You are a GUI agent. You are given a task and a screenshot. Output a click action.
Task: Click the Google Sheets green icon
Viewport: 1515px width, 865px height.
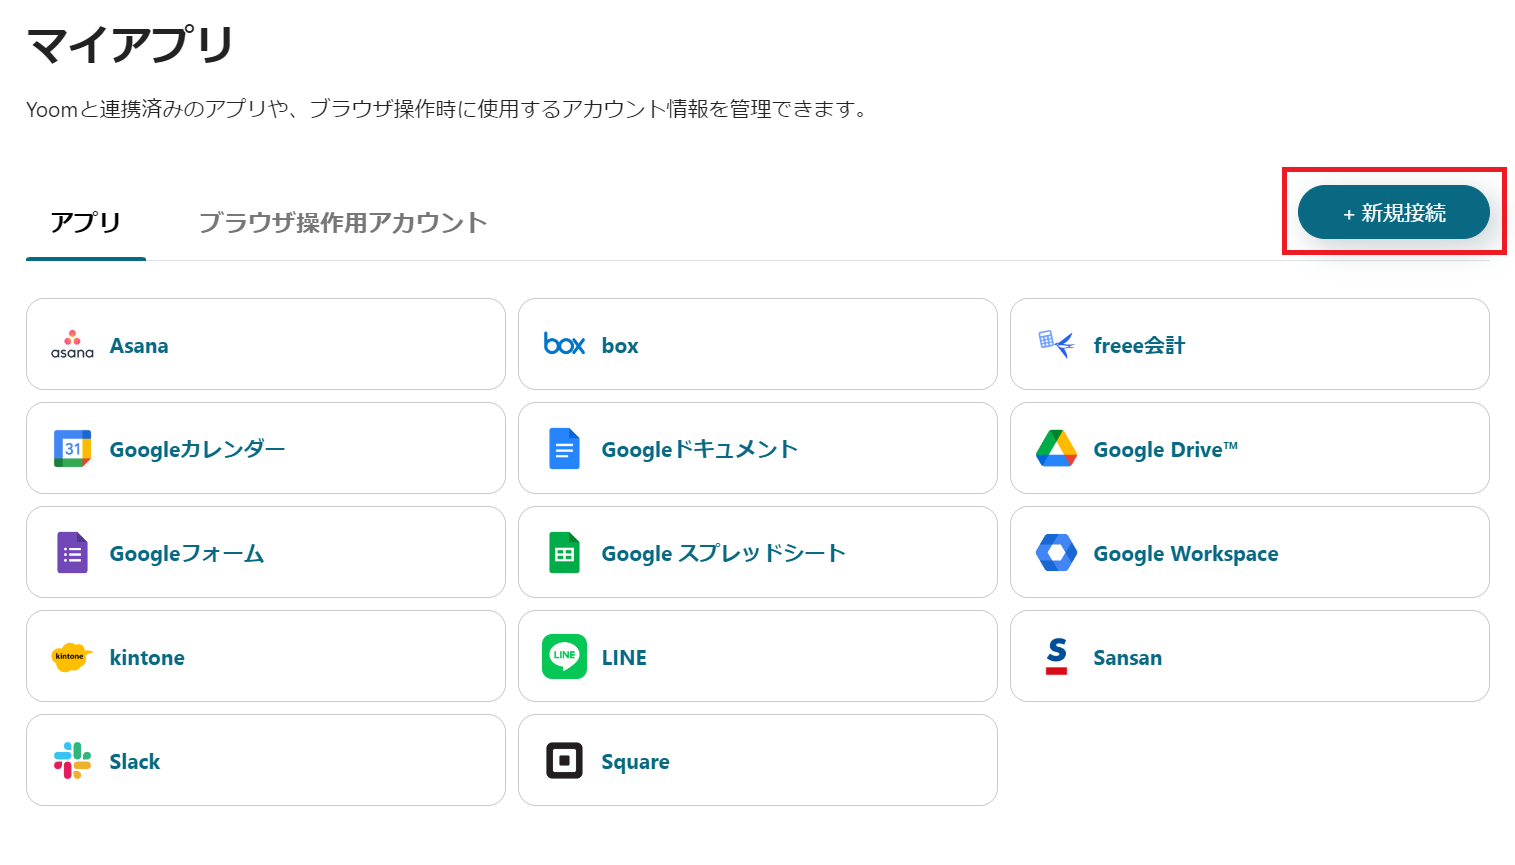tap(564, 553)
